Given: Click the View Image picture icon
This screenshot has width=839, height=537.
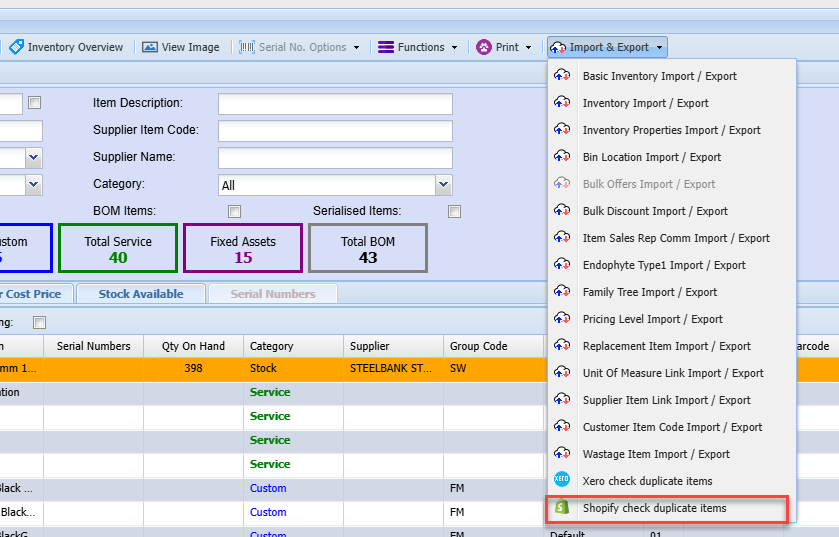Looking at the screenshot, I should pyautogui.click(x=150, y=47).
